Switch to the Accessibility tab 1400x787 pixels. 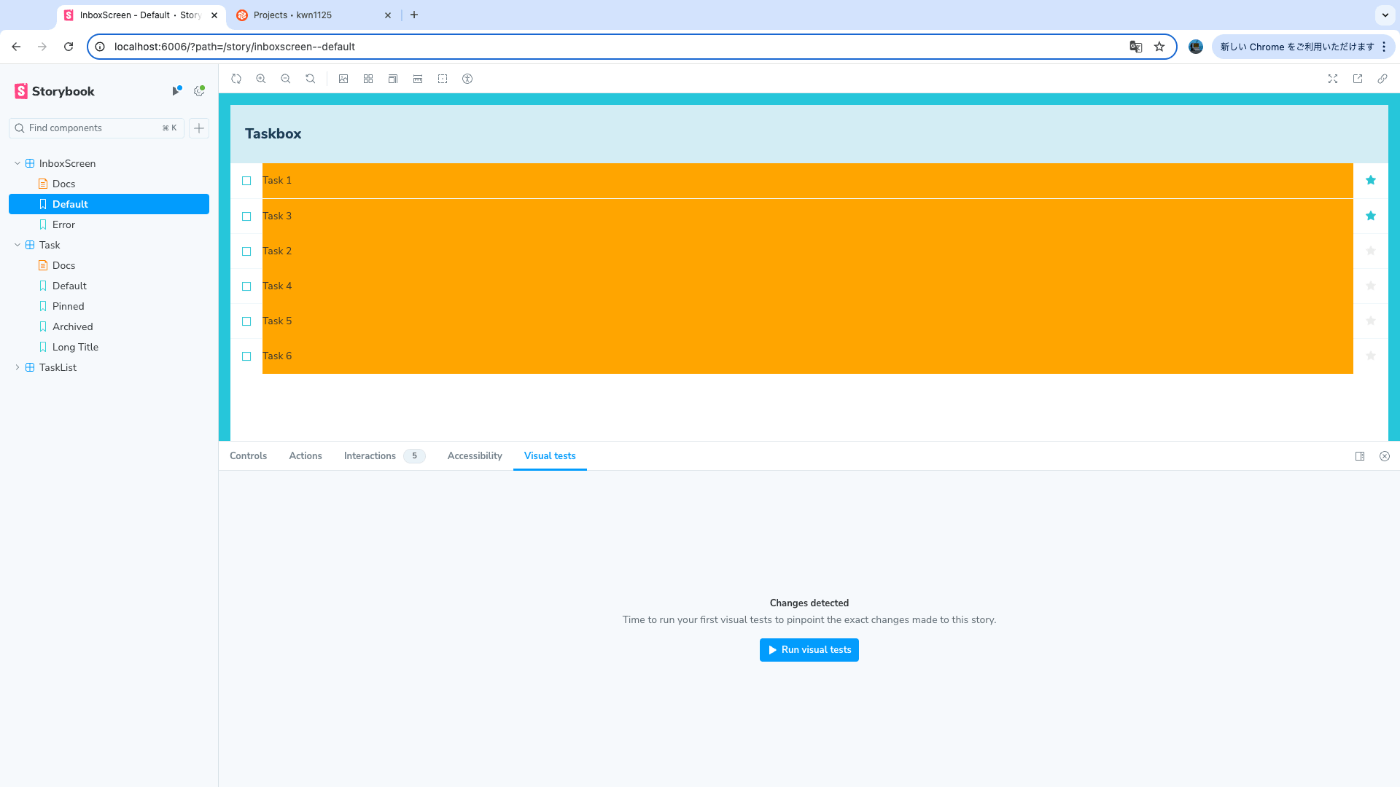[475, 456]
